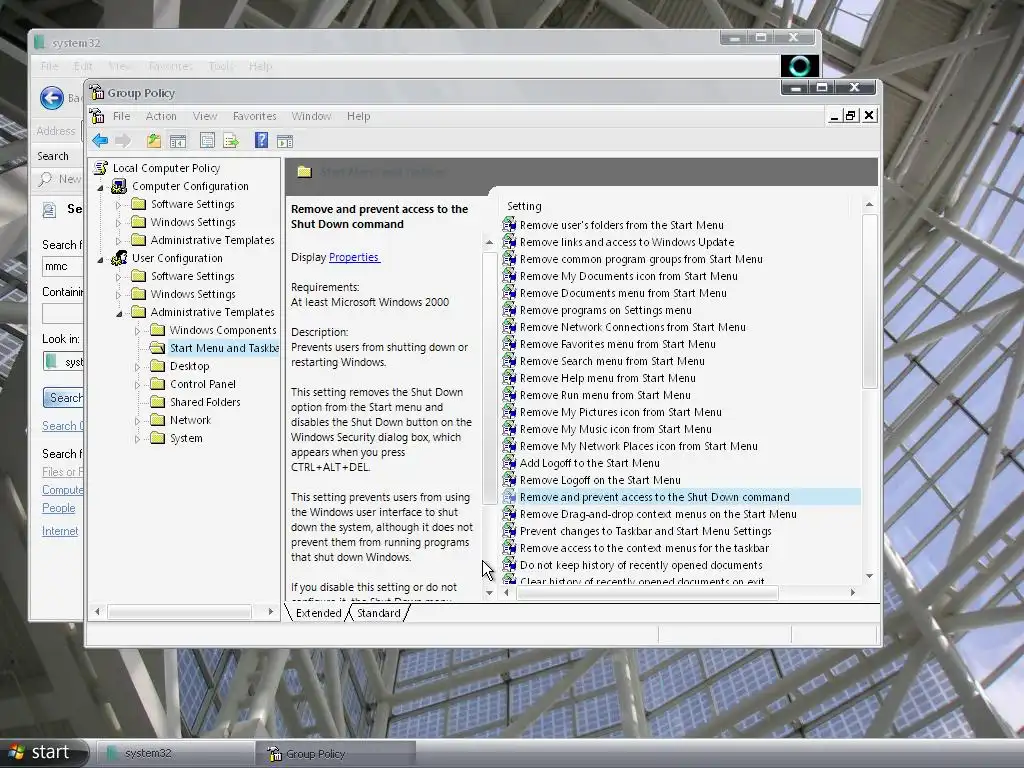Click the icon beside Remove Favorites menu setting

click(x=509, y=344)
